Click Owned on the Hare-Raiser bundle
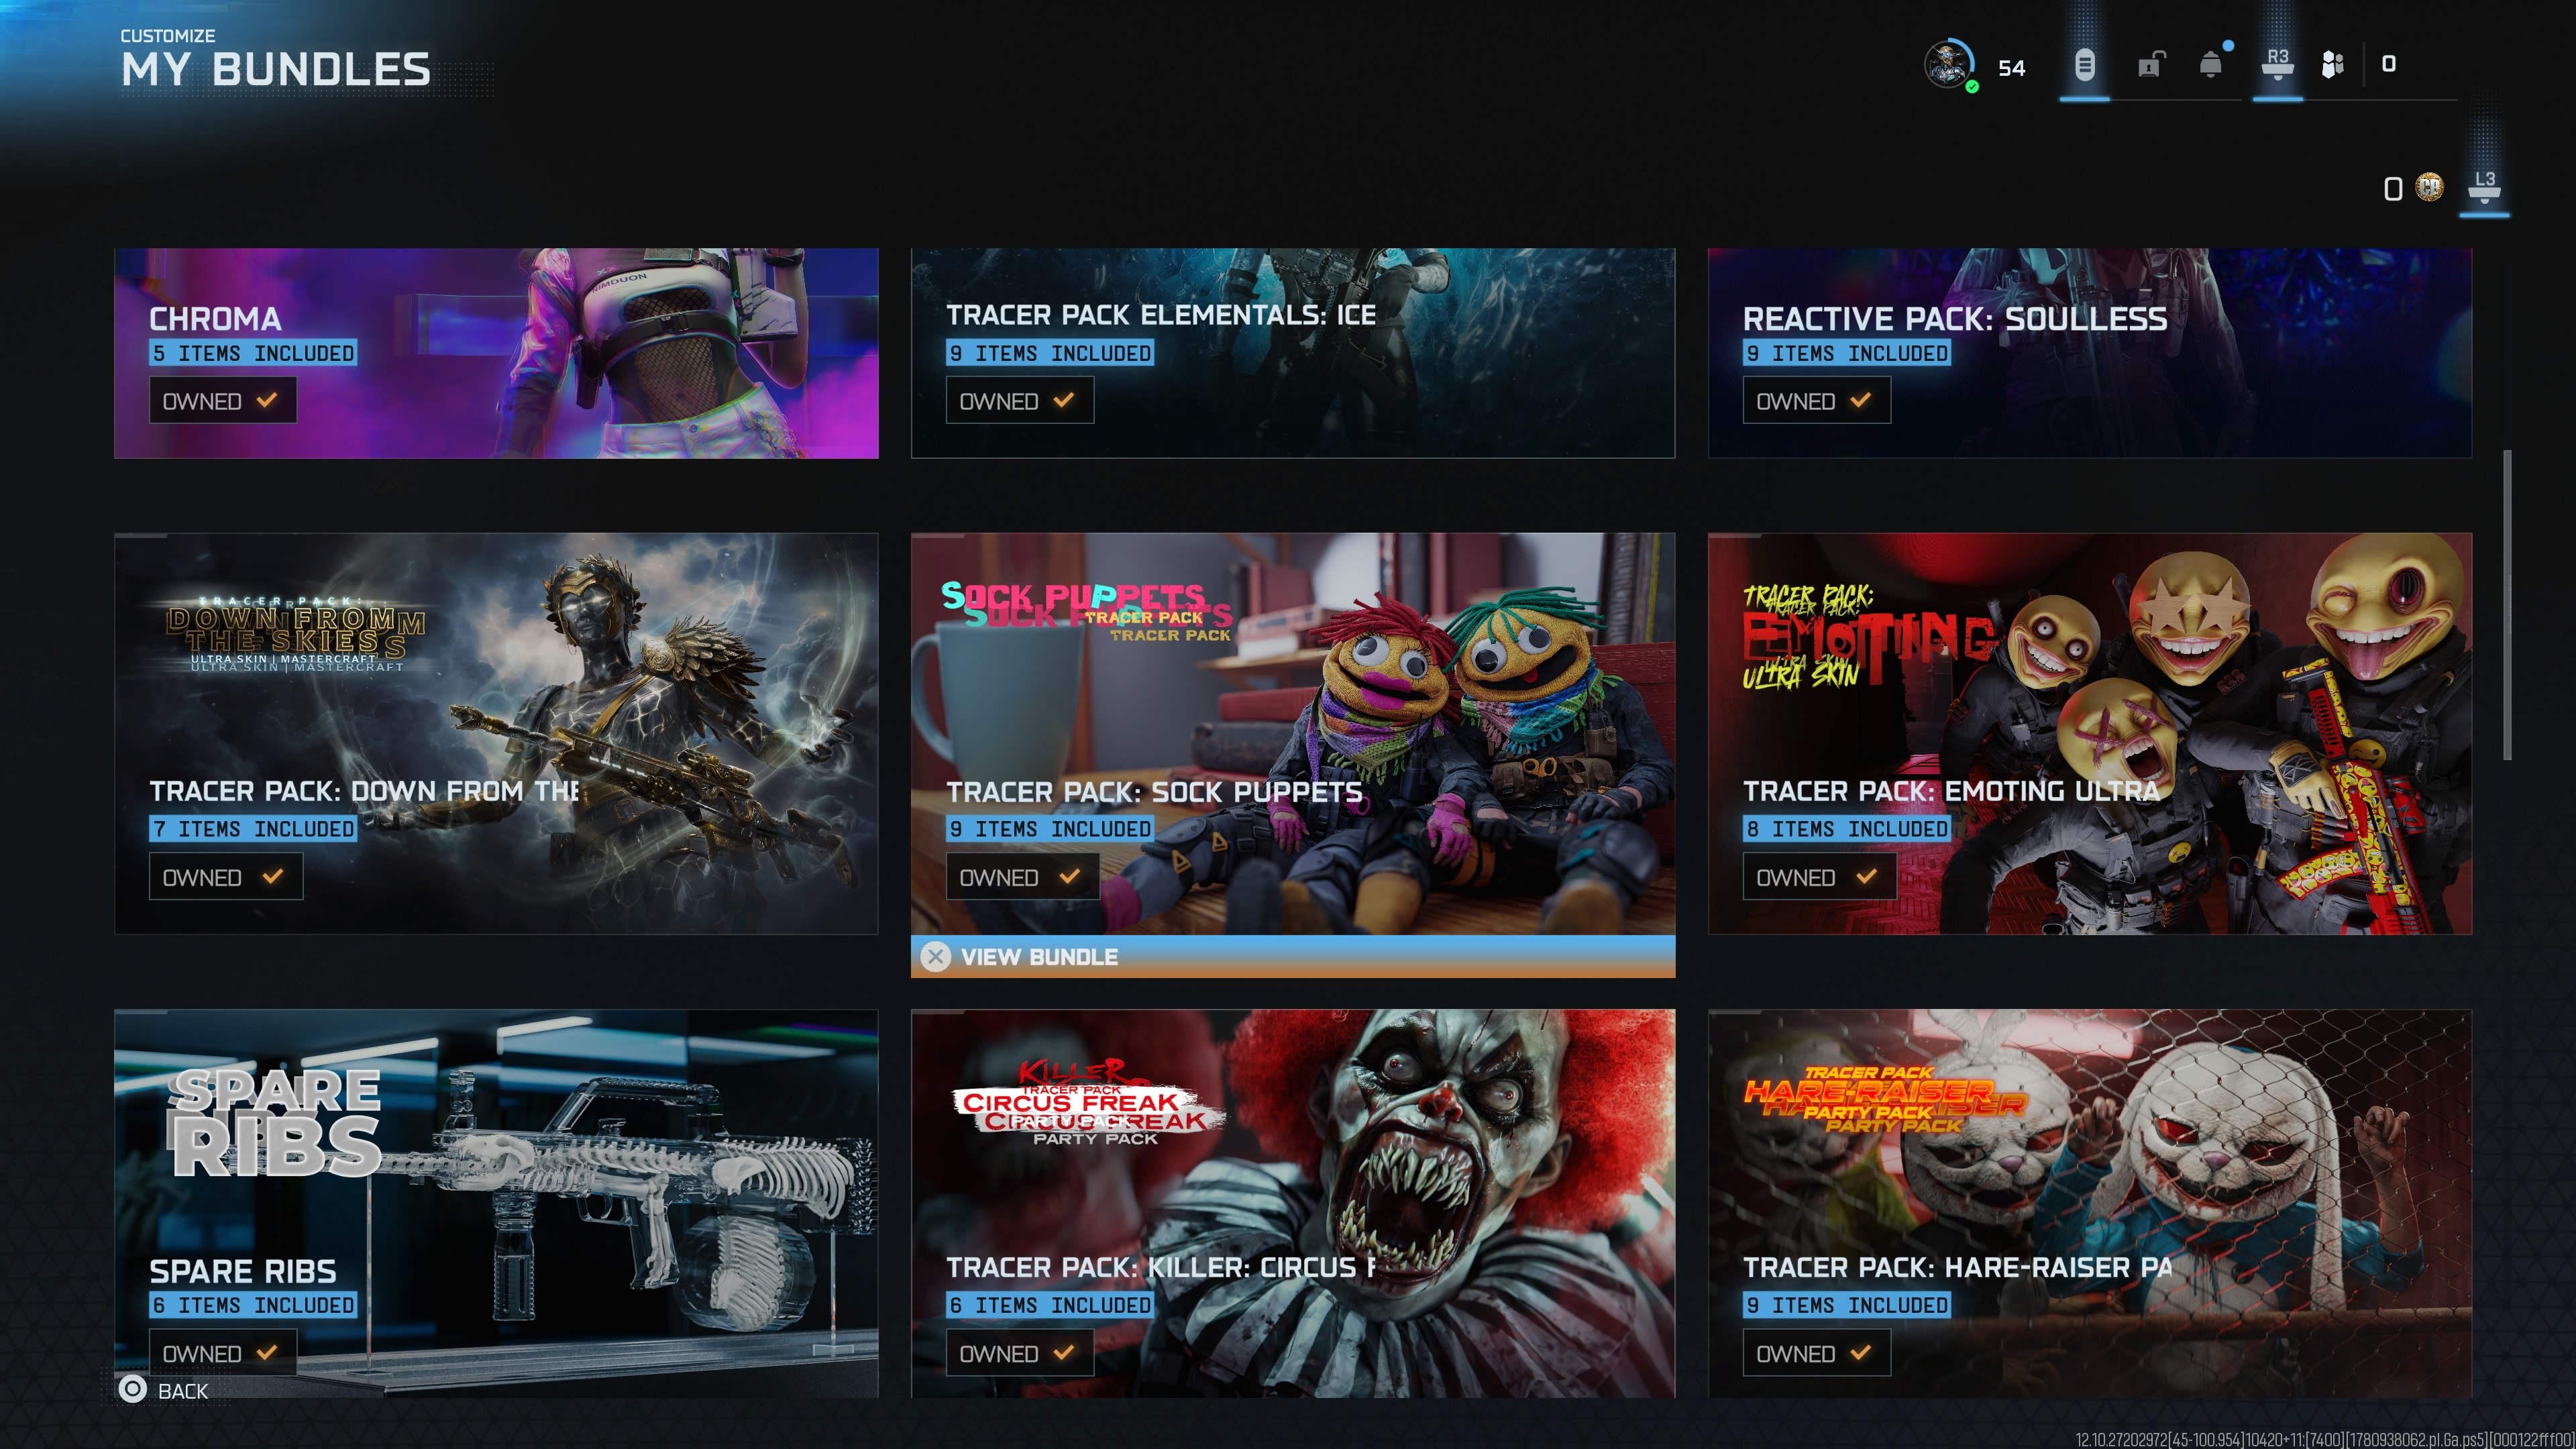Screen dimensions: 2576x1449 click(x=1816, y=1353)
